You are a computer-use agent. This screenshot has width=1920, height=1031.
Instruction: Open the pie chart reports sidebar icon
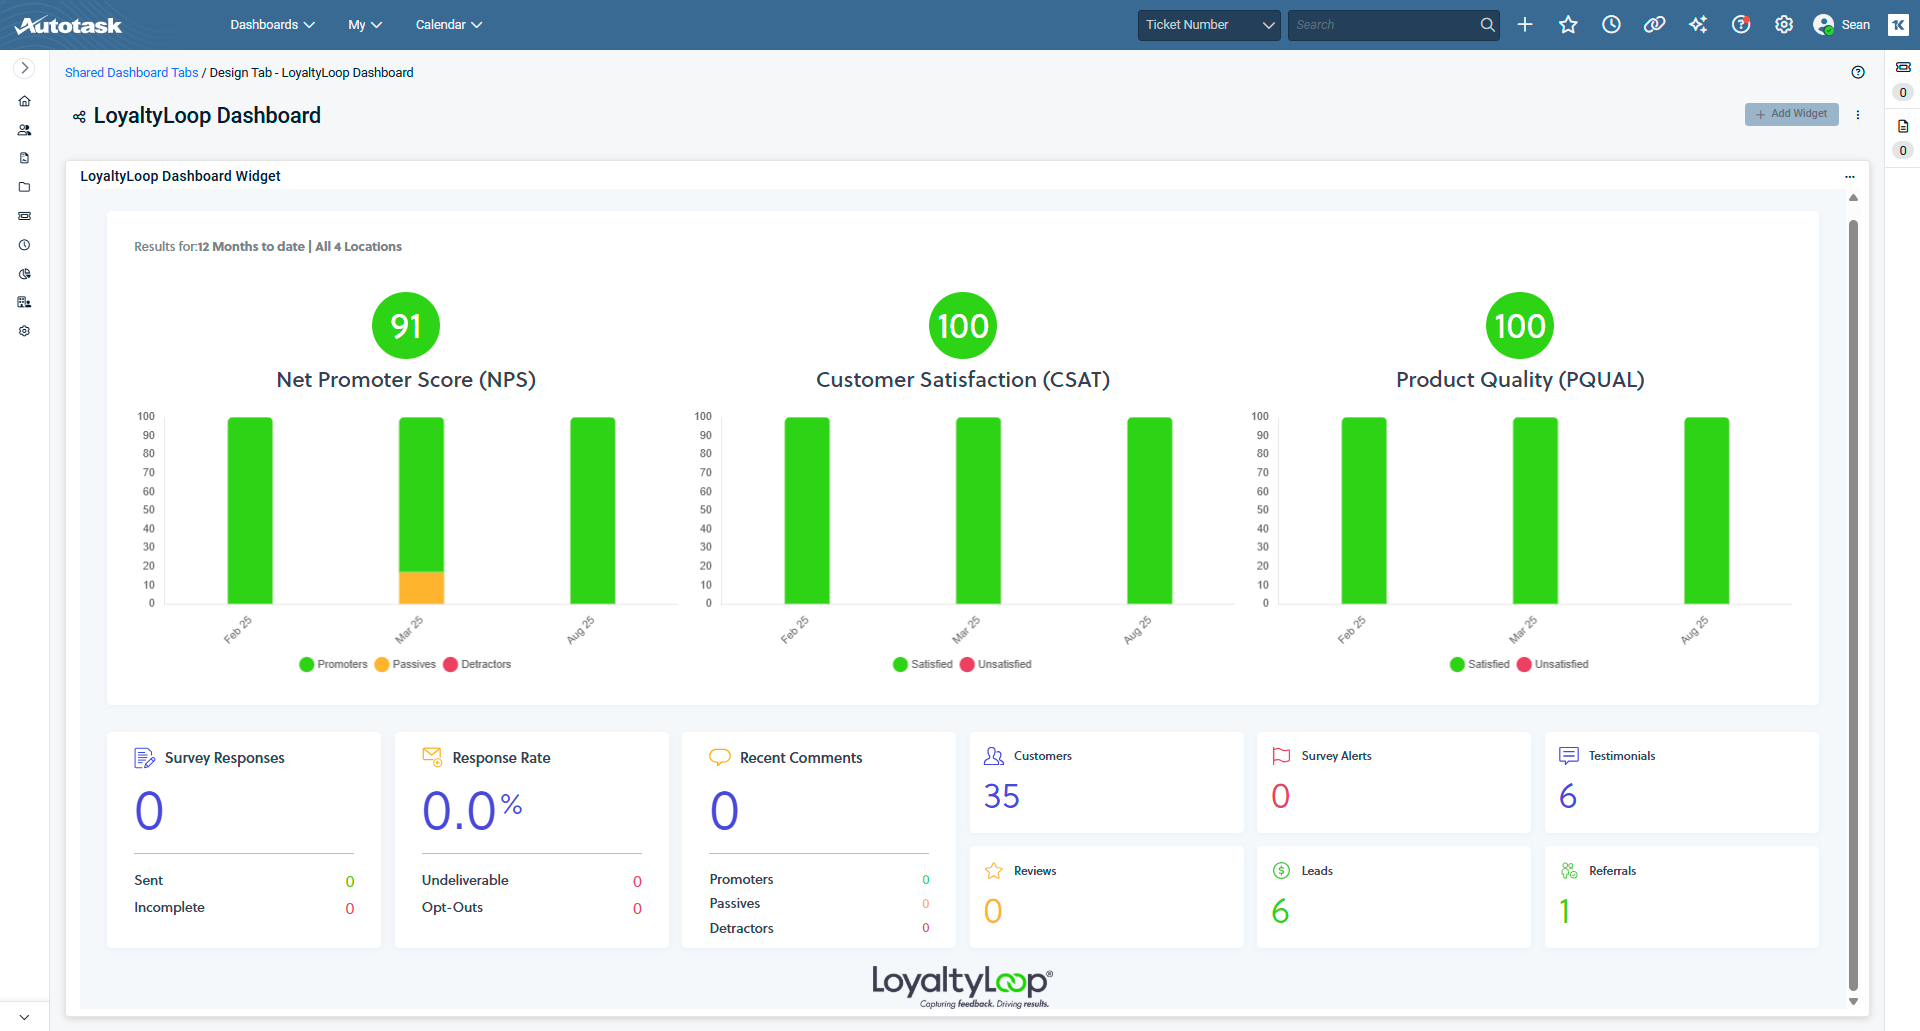(x=24, y=274)
